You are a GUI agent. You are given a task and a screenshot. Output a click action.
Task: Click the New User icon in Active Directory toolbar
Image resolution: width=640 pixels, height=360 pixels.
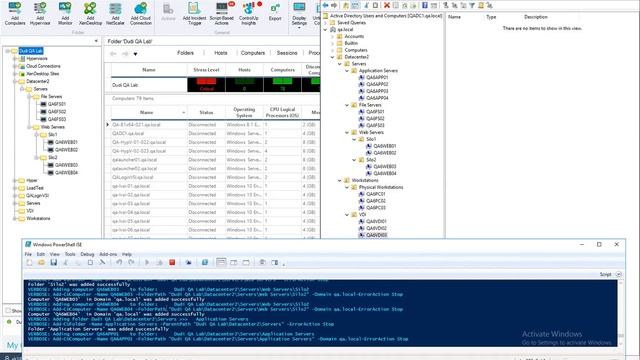pyautogui.click(x=446, y=5)
